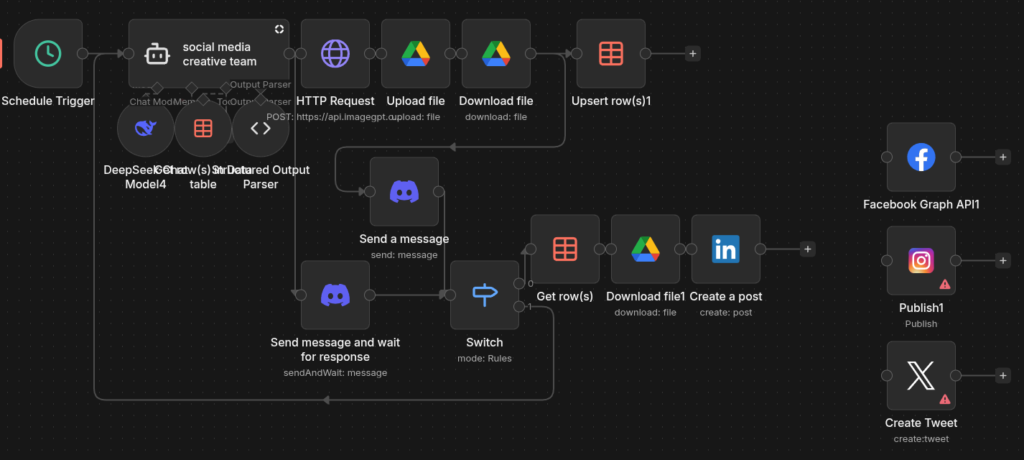Select the Structured Output Parser sub-node

(x=260, y=129)
